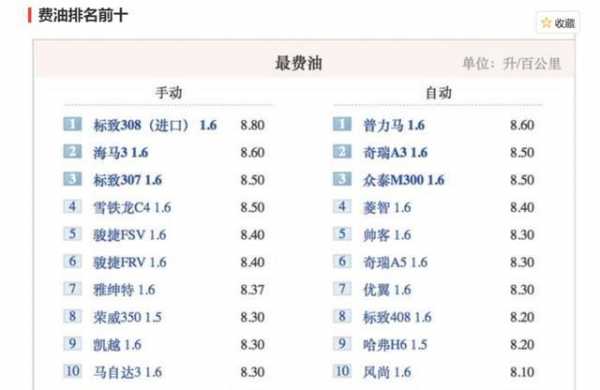
Task: Open the 标致308（进口）1.6 link
Action: [x=155, y=125]
